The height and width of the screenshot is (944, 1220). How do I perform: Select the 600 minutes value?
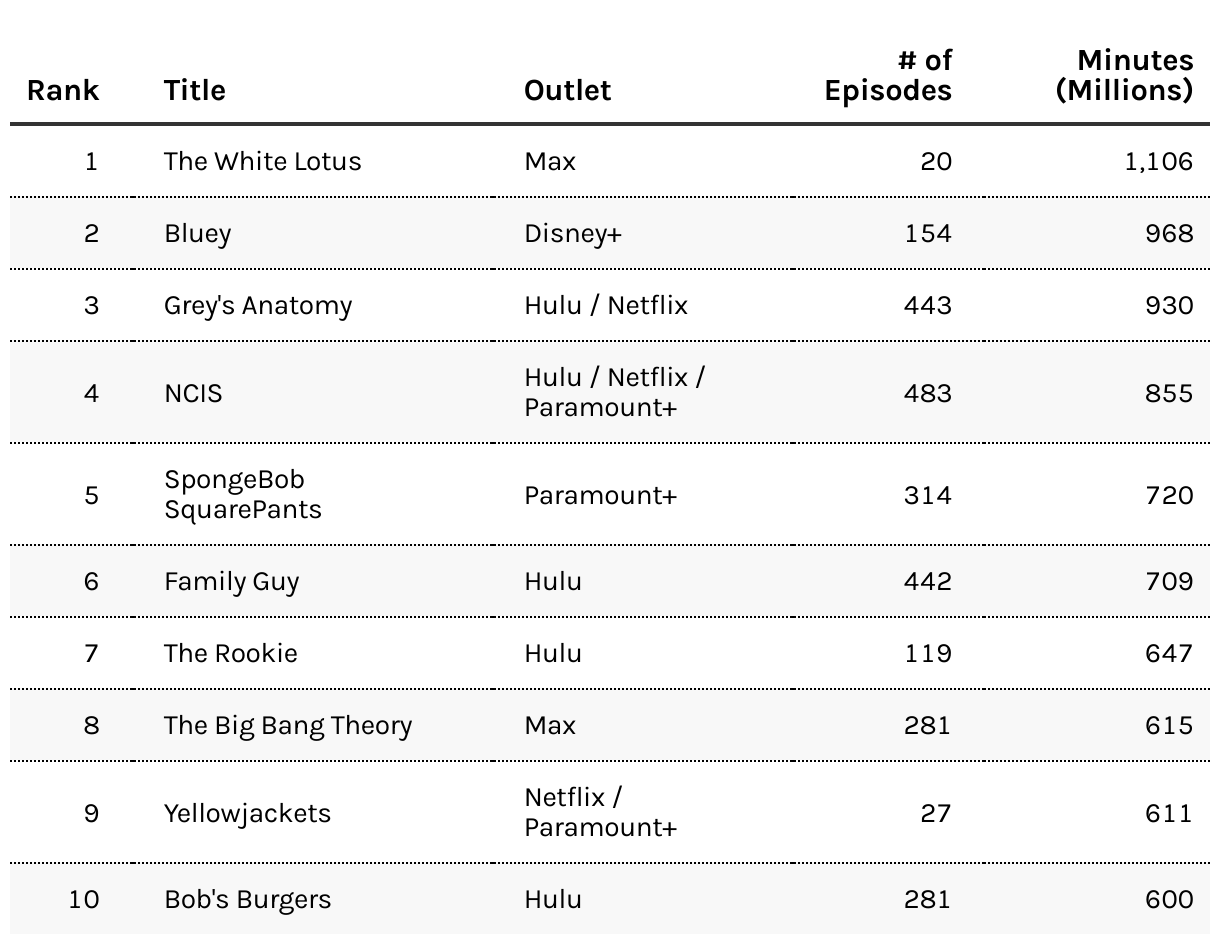1170,899
